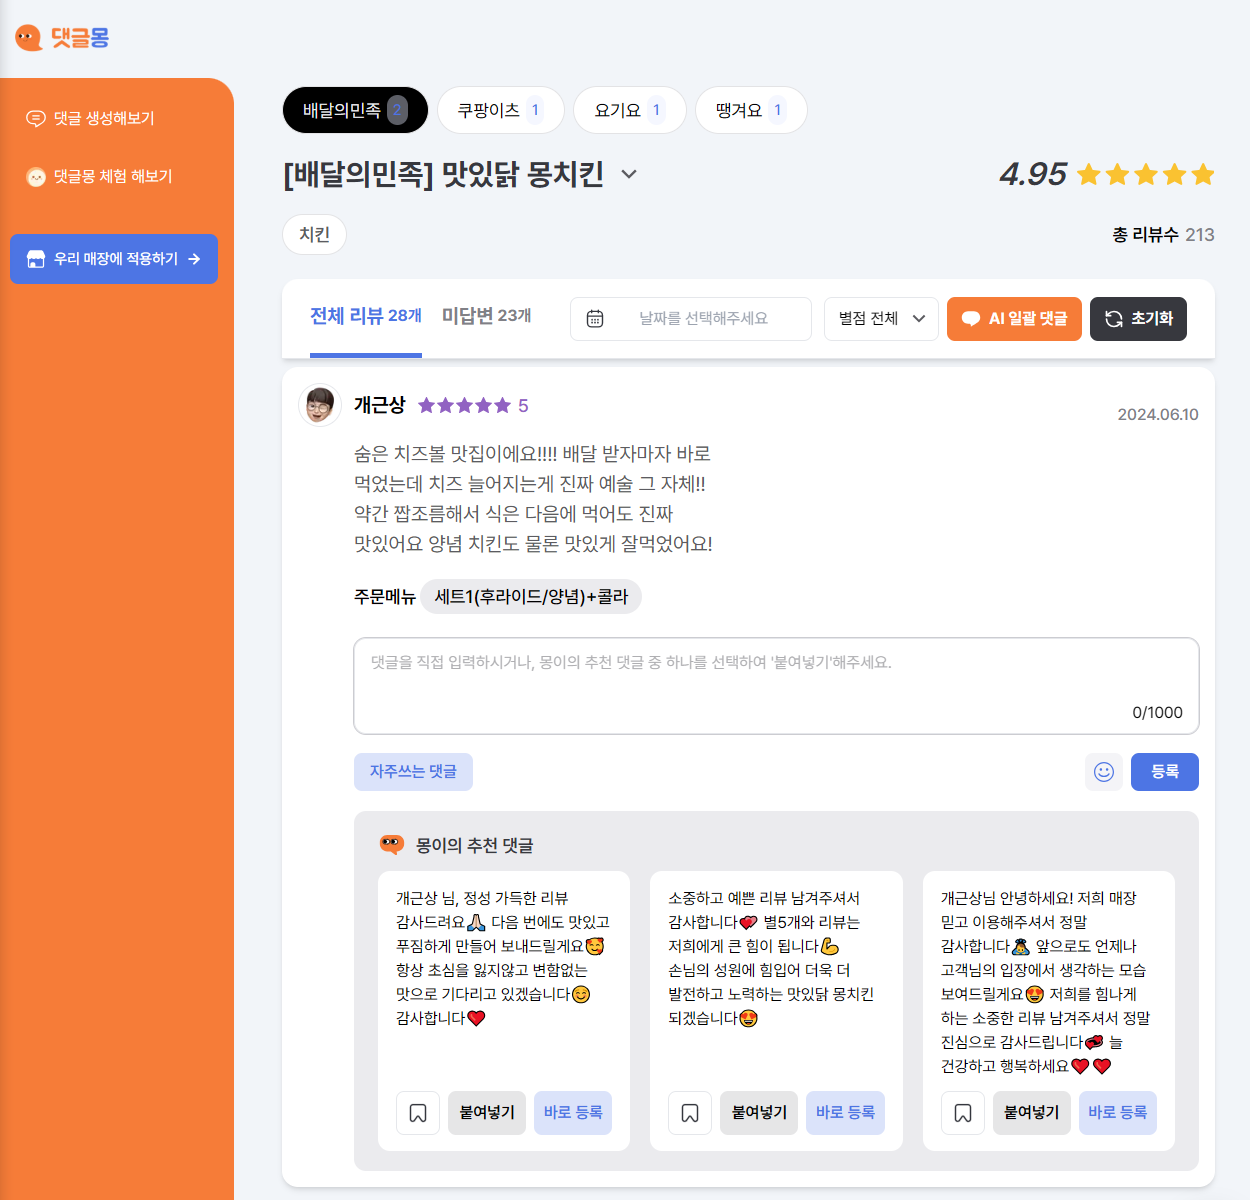Click the review text starting 숨은 치즈볼 맛집이에요
Image resolution: width=1250 pixels, height=1200 pixels.
(533, 499)
